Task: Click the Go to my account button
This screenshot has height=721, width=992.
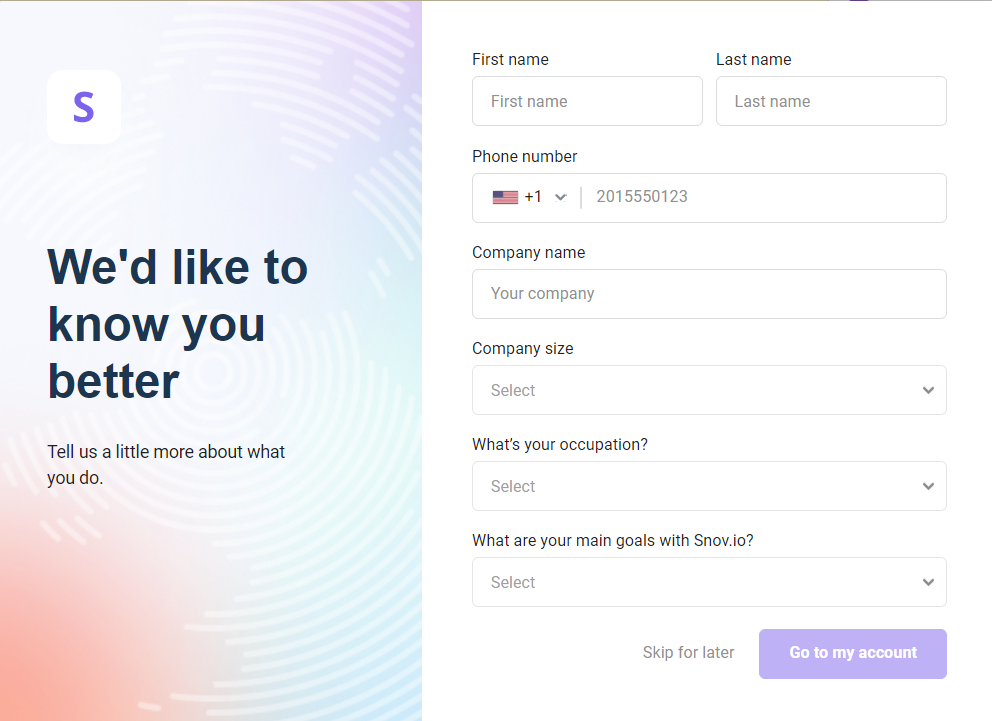Action: click(853, 654)
